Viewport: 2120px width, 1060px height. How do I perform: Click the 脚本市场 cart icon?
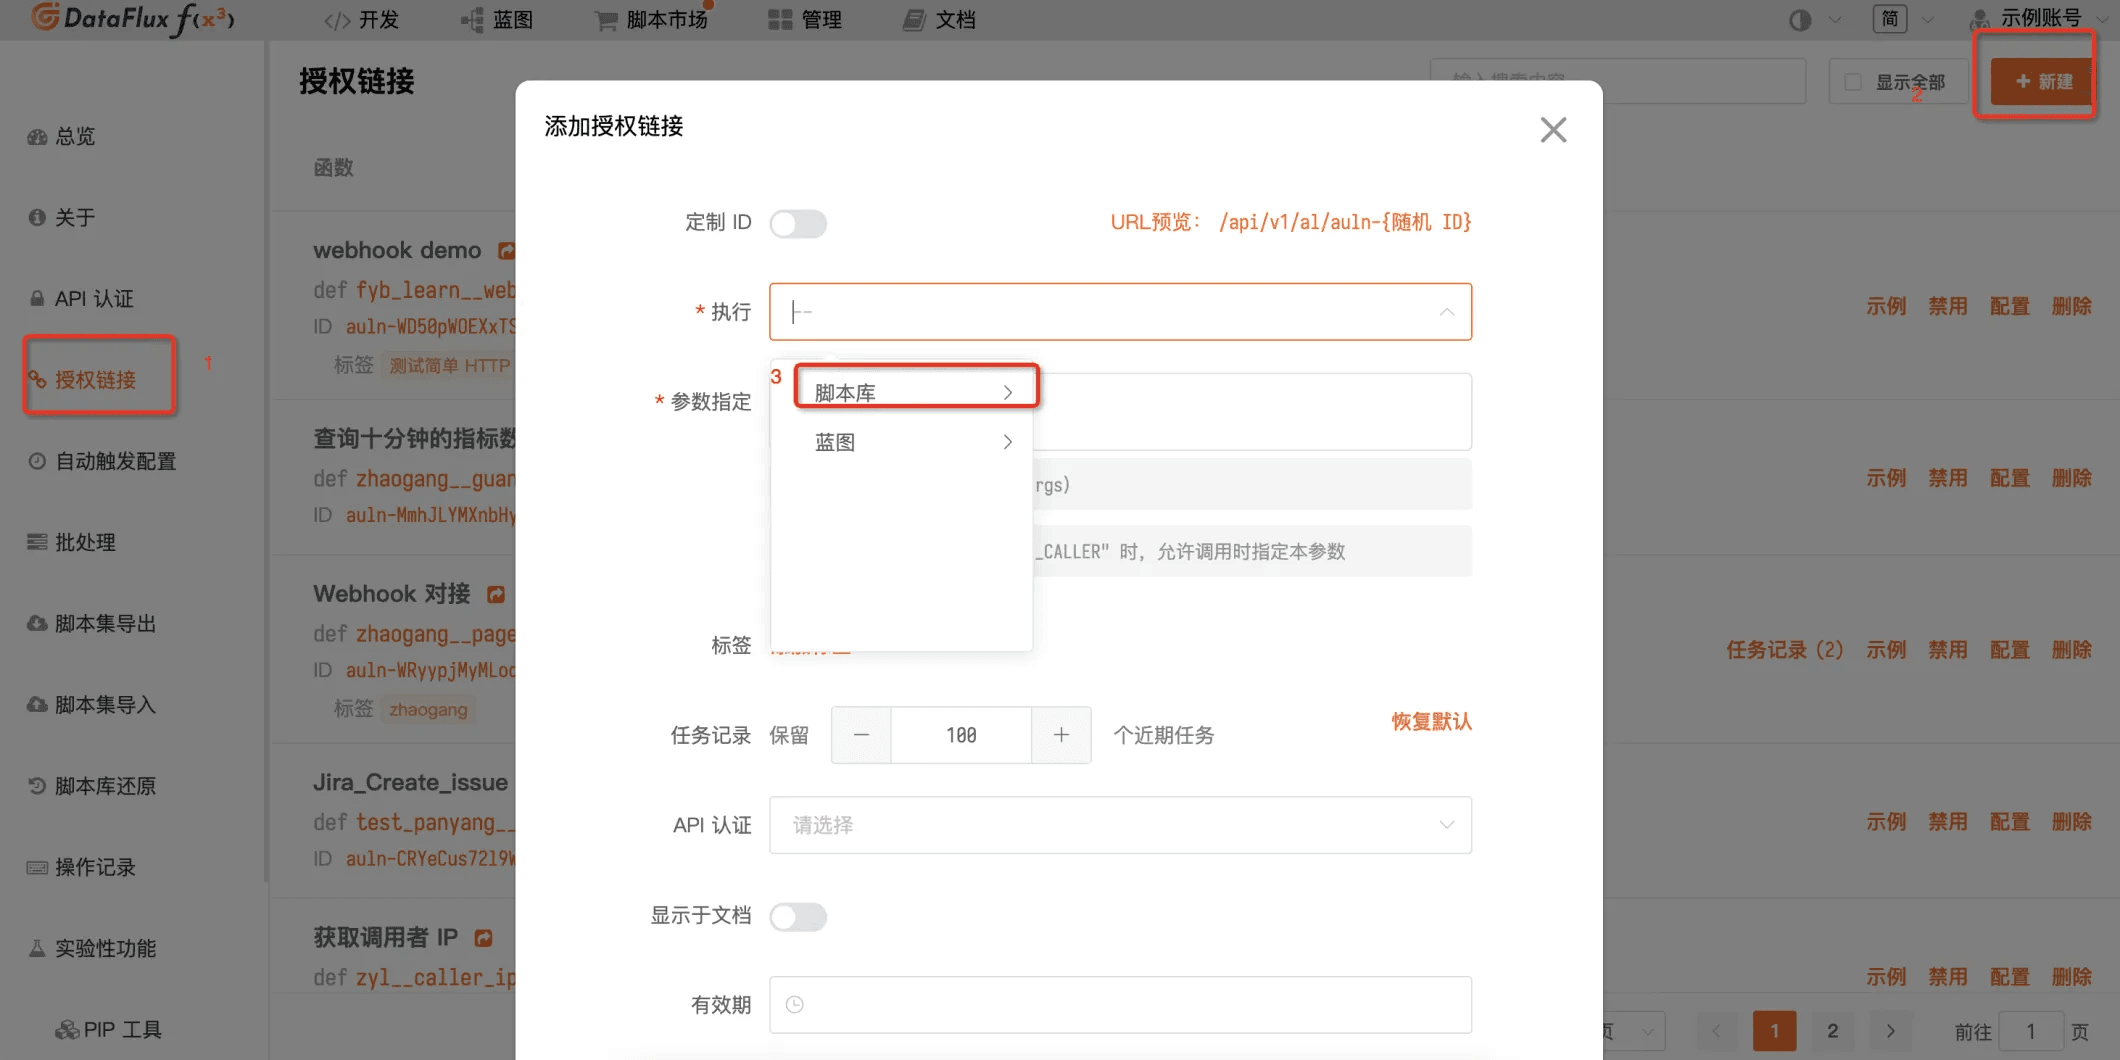click(x=605, y=20)
